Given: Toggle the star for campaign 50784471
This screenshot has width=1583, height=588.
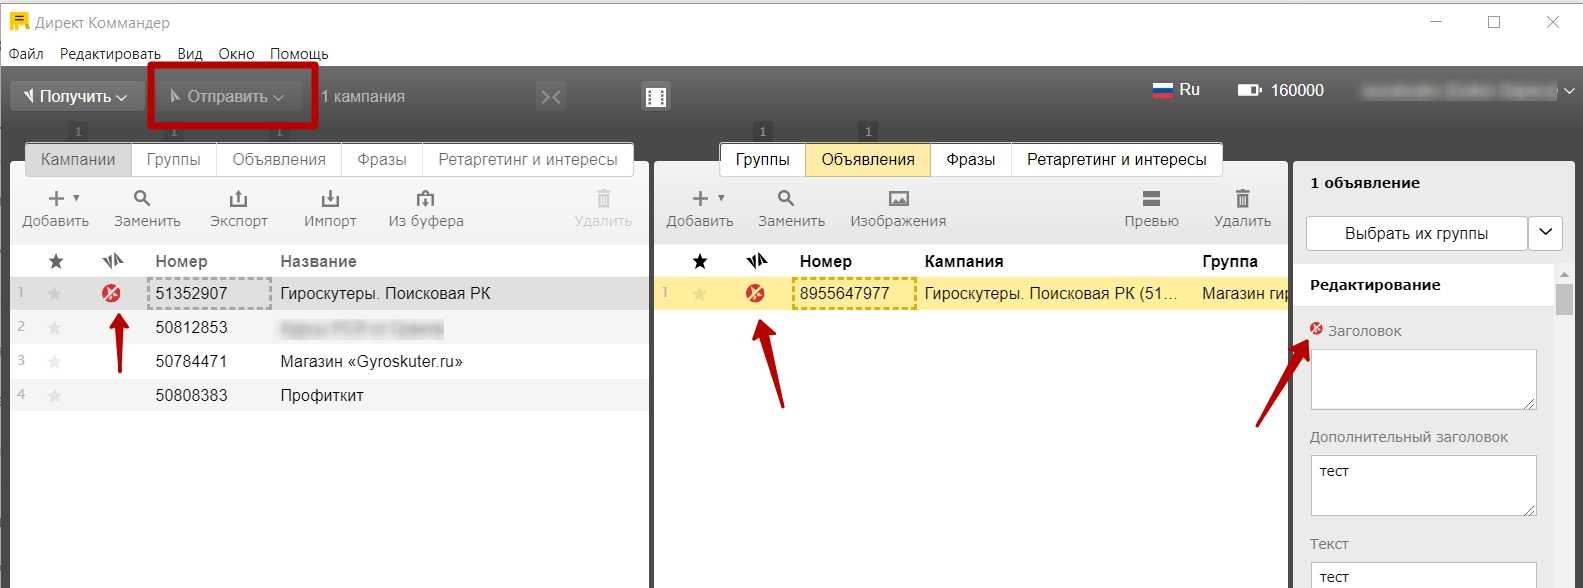Looking at the screenshot, I should [x=55, y=362].
